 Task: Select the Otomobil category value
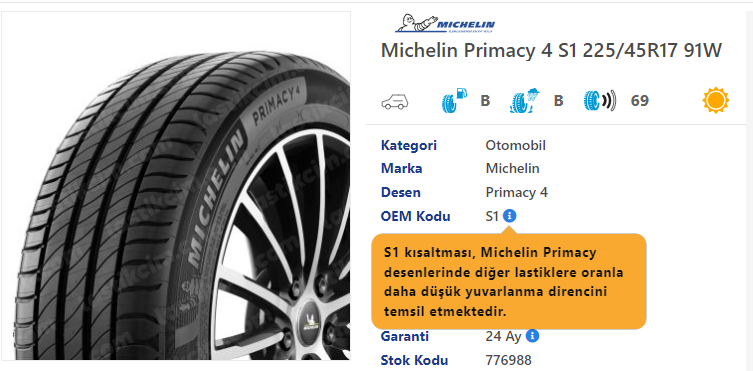pyautogui.click(x=515, y=145)
